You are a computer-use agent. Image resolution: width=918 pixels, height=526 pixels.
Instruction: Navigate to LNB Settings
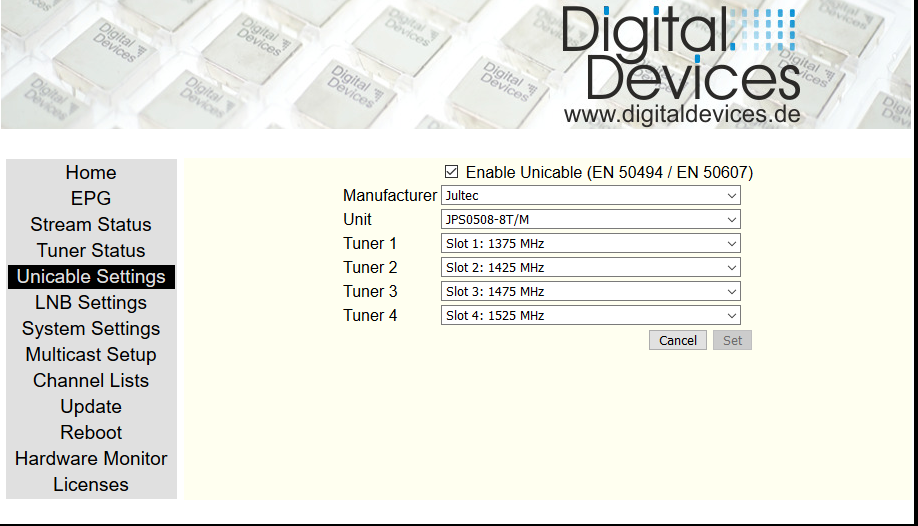pyautogui.click(x=91, y=303)
